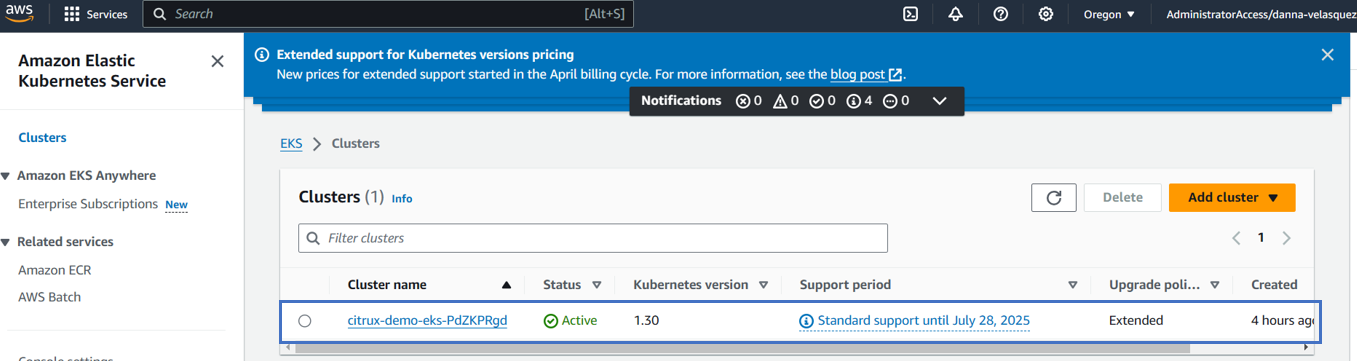Open Amazon ECR from the sidebar
This screenshot has height=361, width=1357.
coord(55,270)
